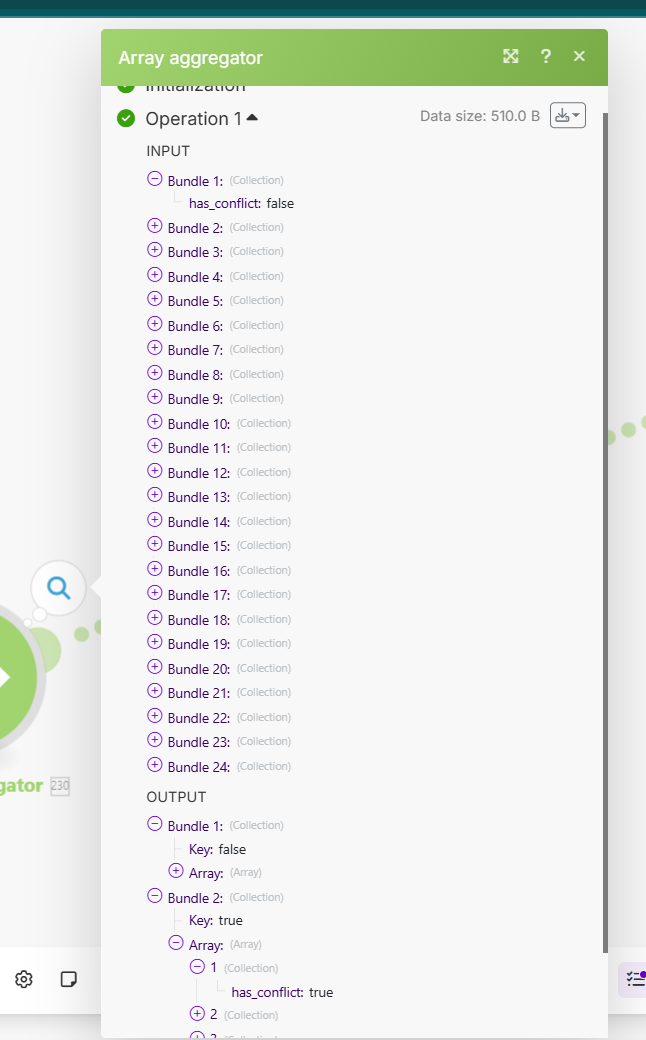Screen dimensions: 646x1040
Task: Expand INPUT Bundle 10
Action: coord(155,422)
